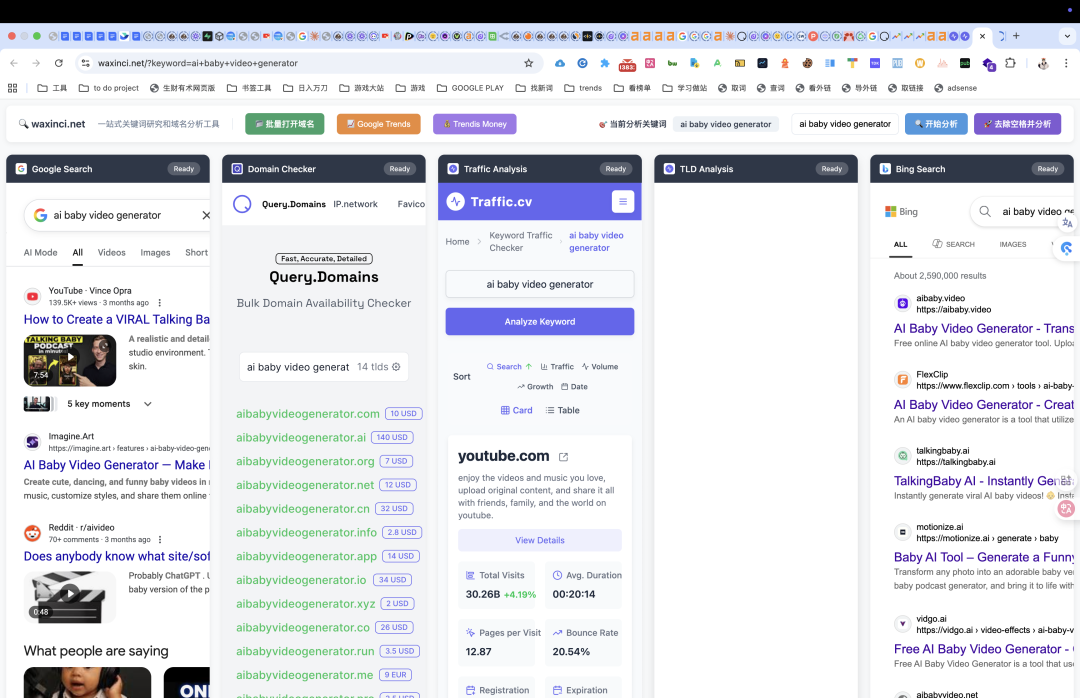The height and width of the screenshot is (698, 1080).
Task: Open the GOOGLE PLAY bookmark folder
Action: click(x=470, y=88)
